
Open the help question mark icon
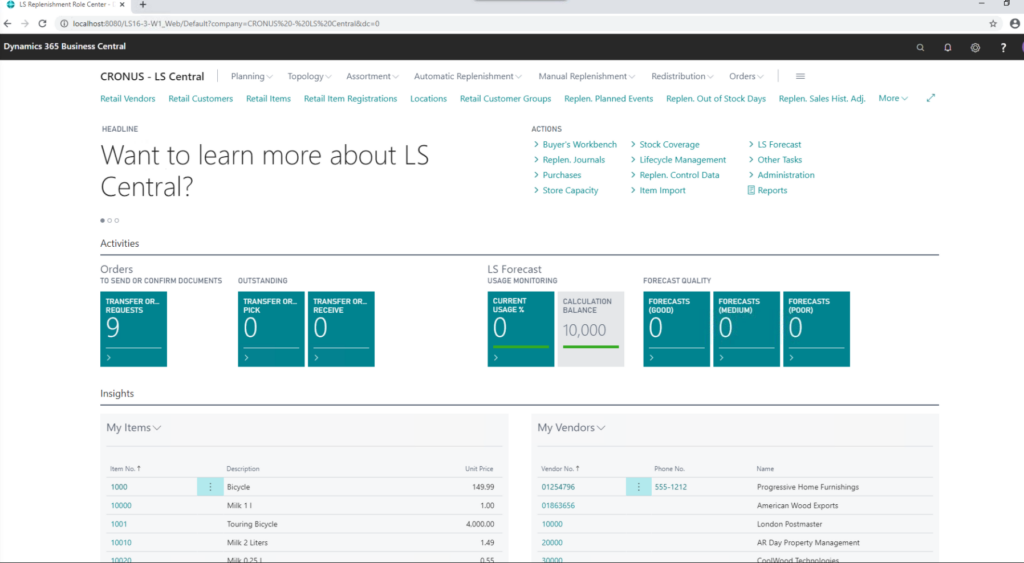1003,47
